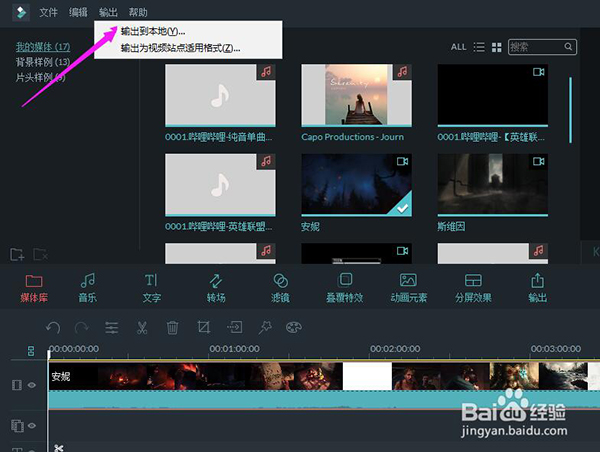
Task: Open the 分屏效果 (Split screen) panel
Action: click(473, 287)
